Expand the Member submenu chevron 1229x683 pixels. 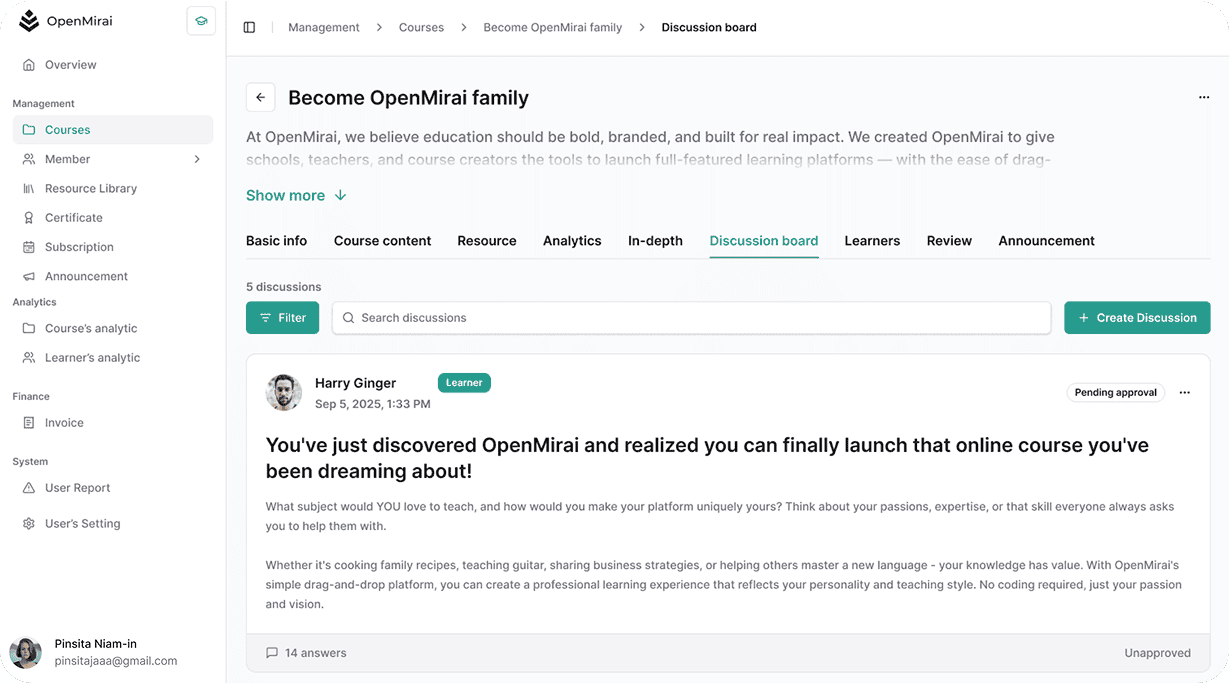[197, 159]
